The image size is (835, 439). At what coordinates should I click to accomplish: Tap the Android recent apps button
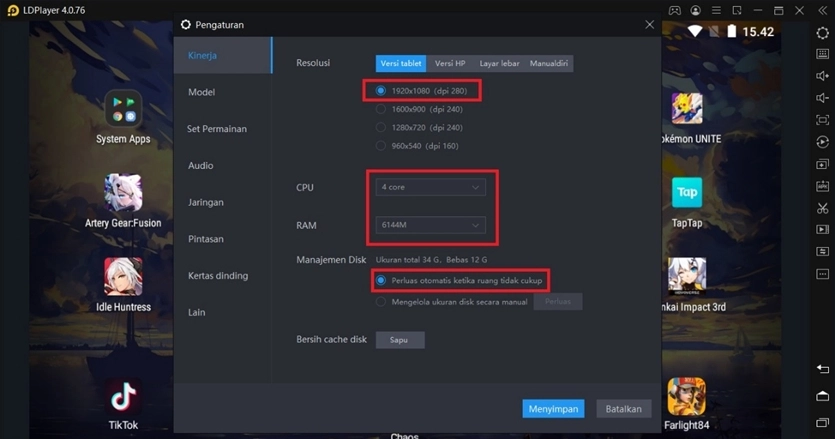pos(823,422)
